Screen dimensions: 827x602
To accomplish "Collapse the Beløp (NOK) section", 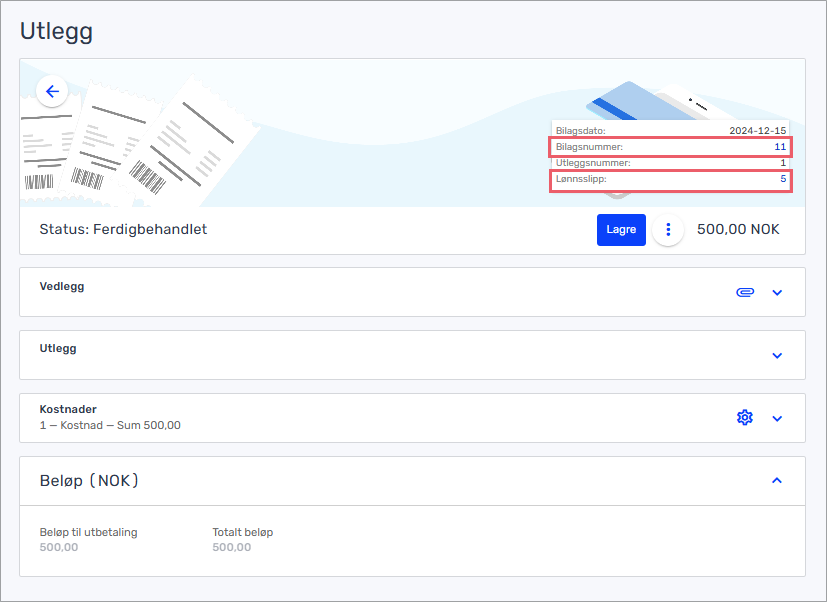I will tap(777, 481).
